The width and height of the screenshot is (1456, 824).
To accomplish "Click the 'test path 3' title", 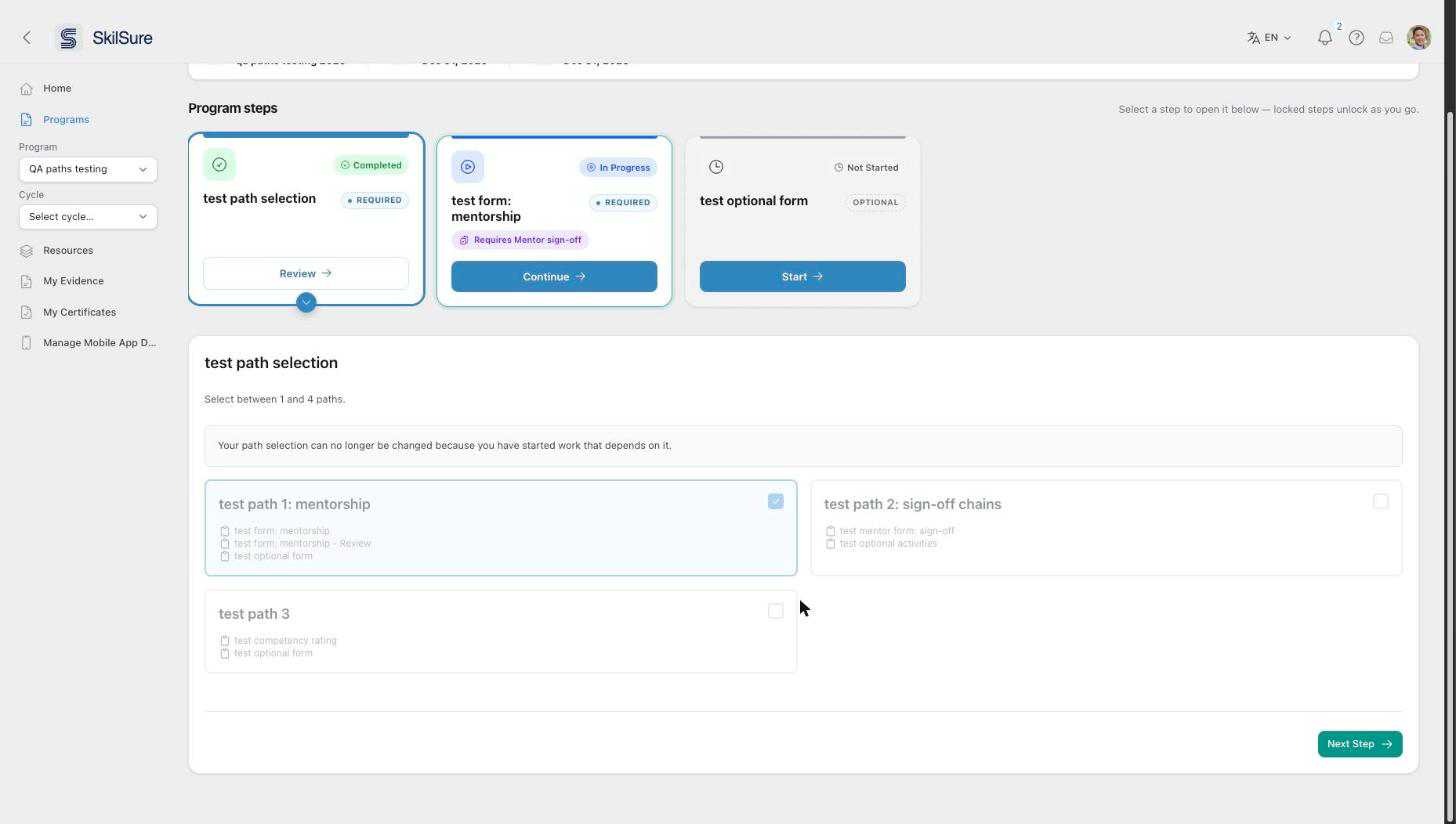I will (254, 614).
